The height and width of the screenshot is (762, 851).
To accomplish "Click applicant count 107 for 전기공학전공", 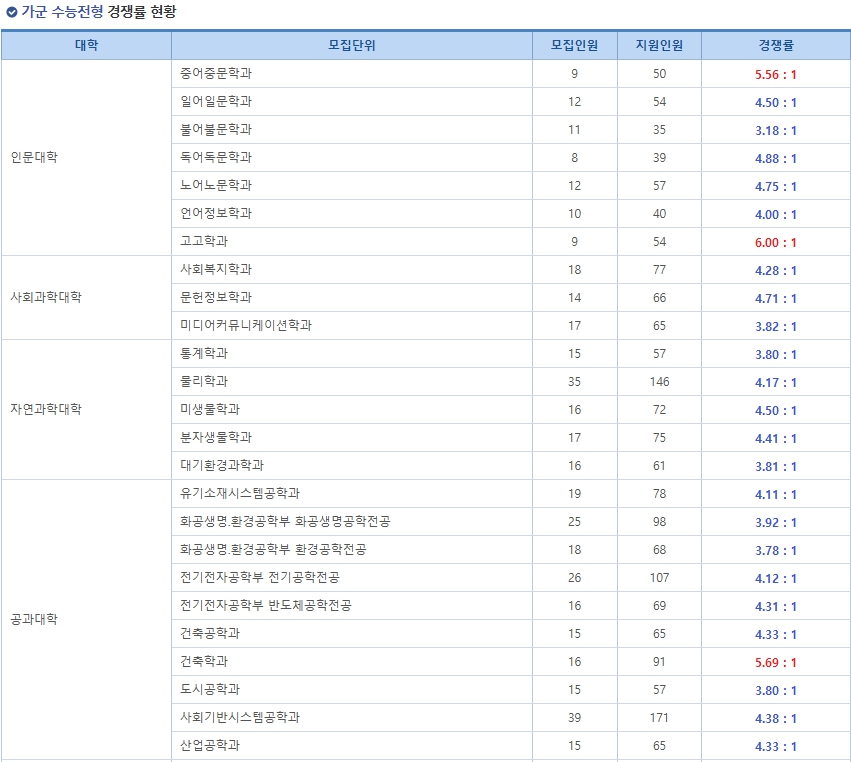I will tap(659, 577).
